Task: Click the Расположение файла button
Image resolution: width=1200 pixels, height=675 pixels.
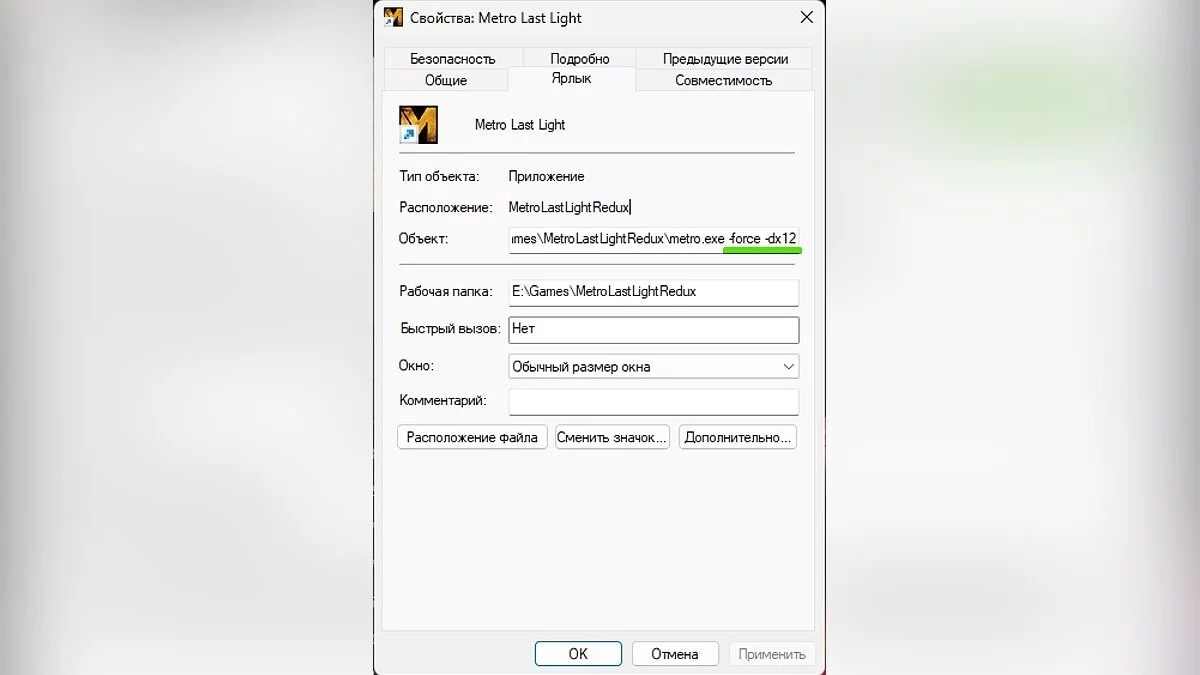Action: pyautogui.click(x=472, y=437)
